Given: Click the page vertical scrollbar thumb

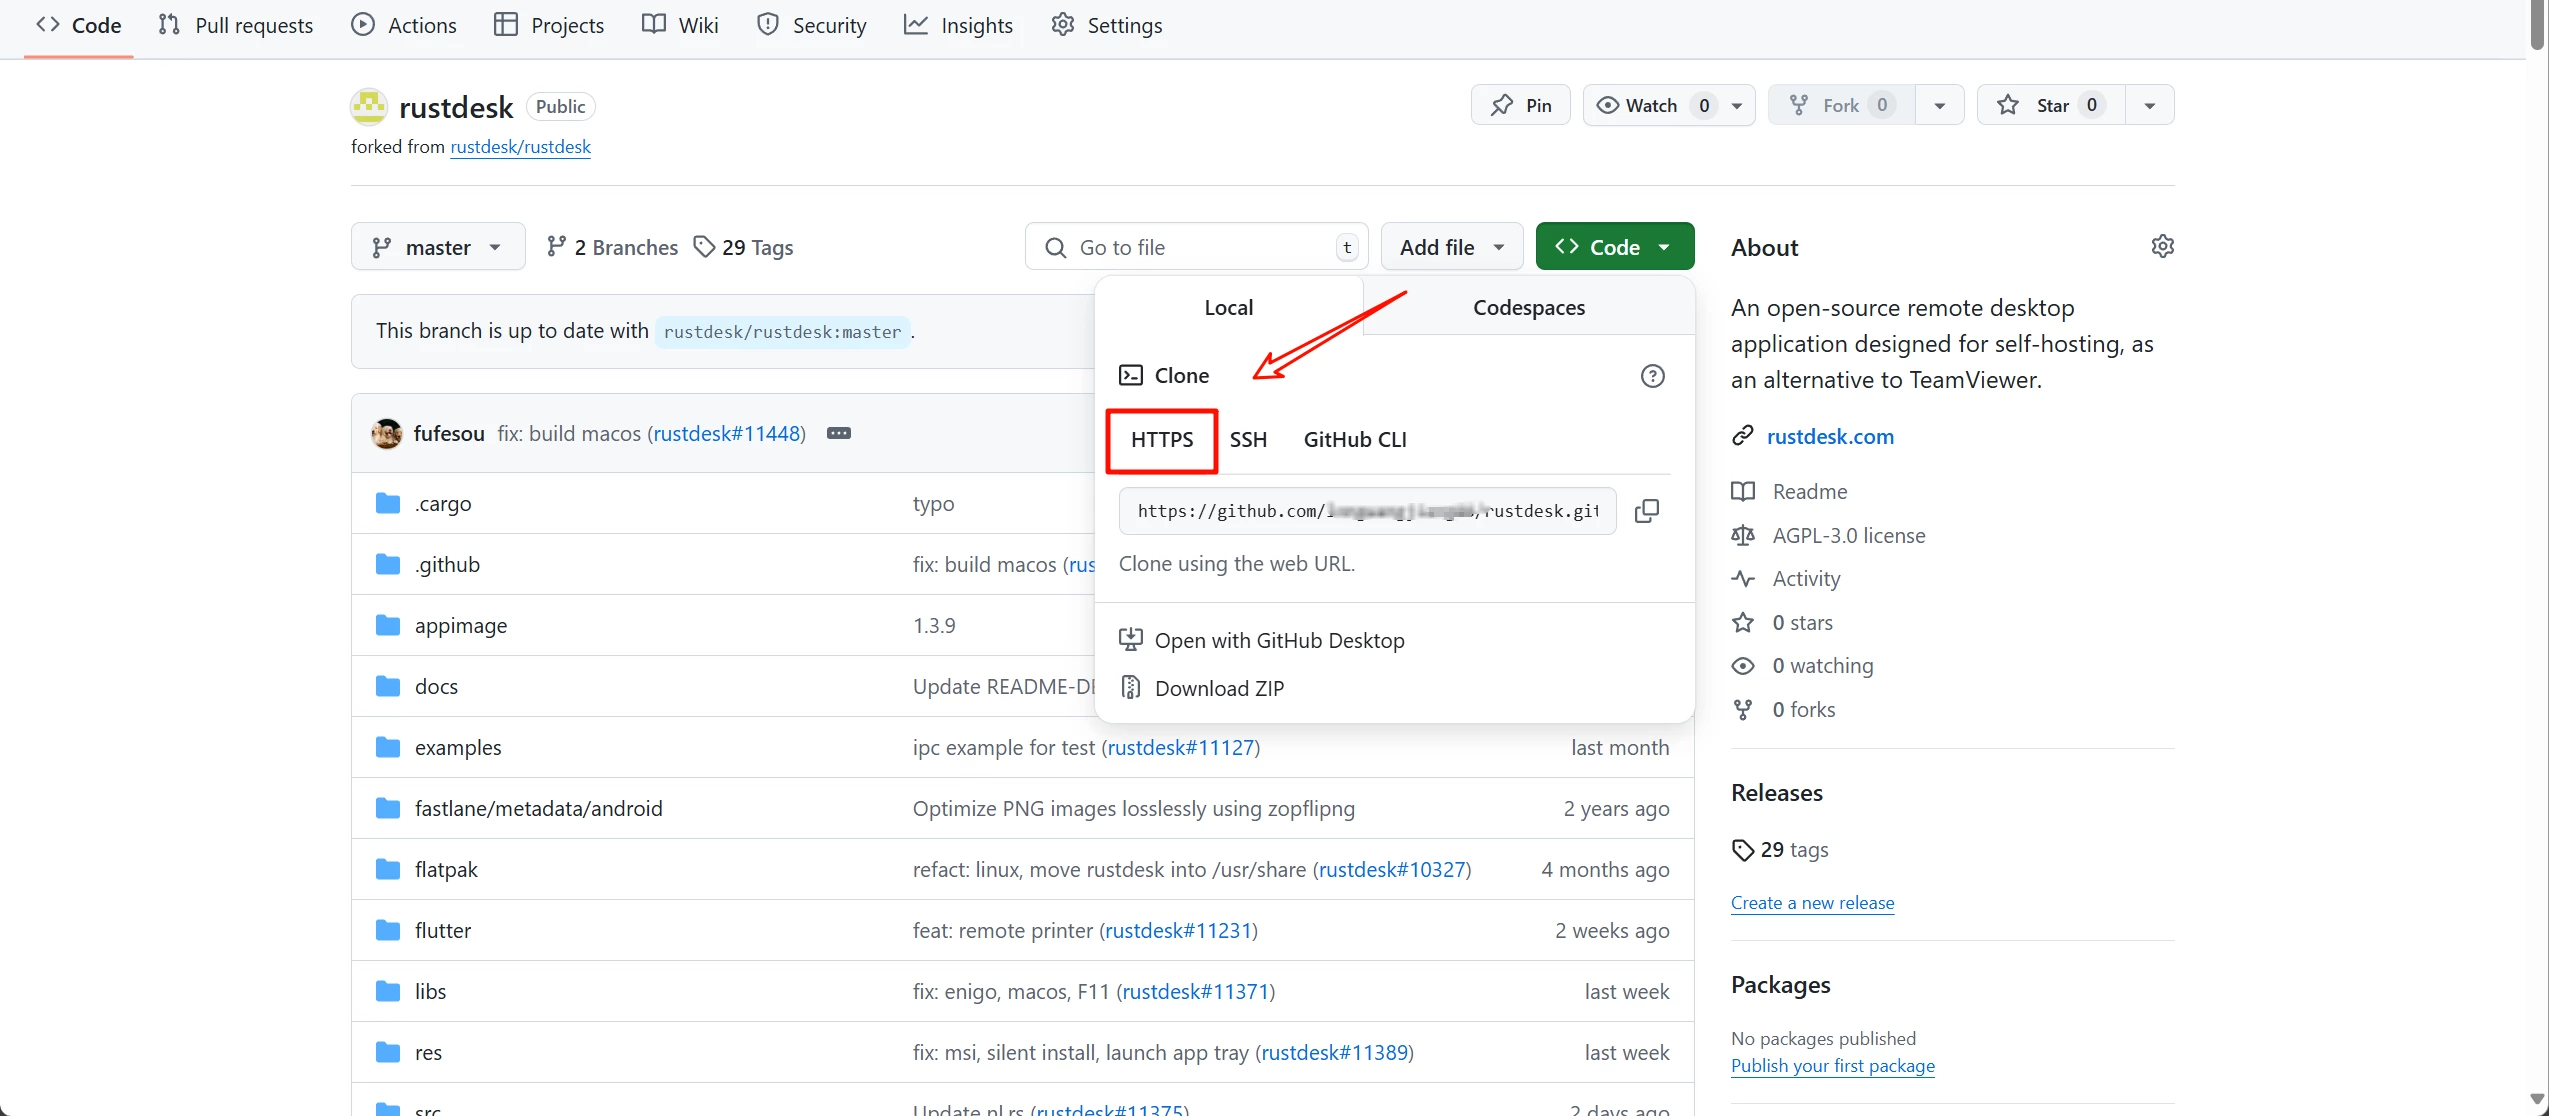Looking at the screenshot, I should pyautogui.click(x=2537, y=25).
